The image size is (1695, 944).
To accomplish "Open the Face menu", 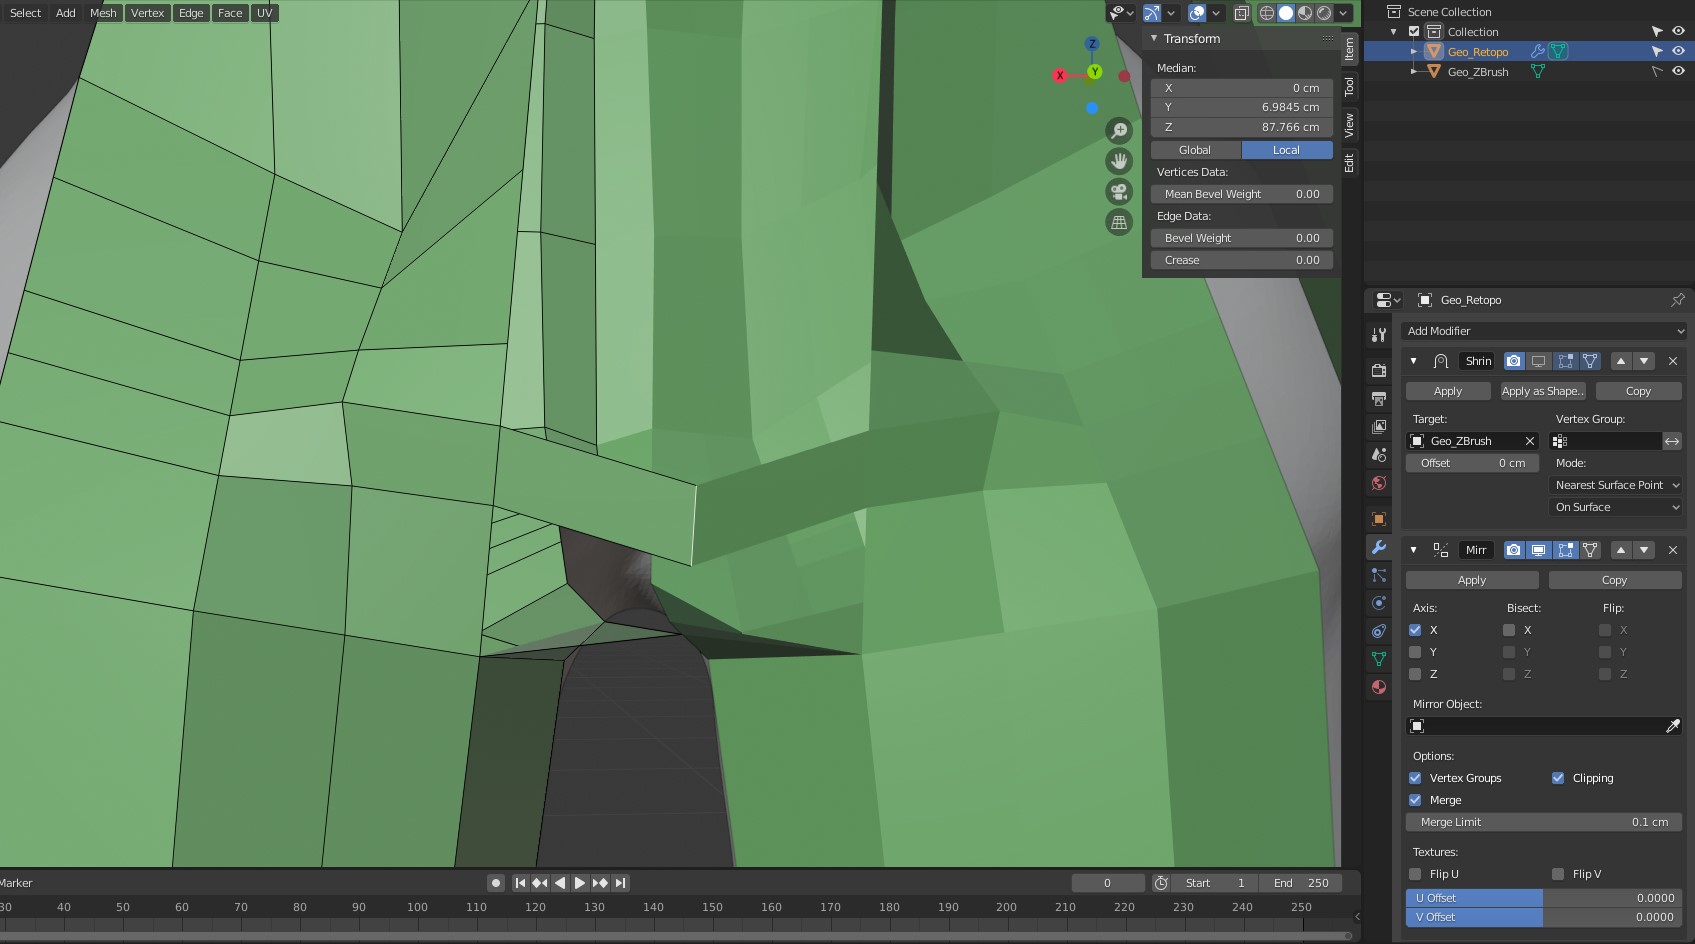I will coord(230,13).
